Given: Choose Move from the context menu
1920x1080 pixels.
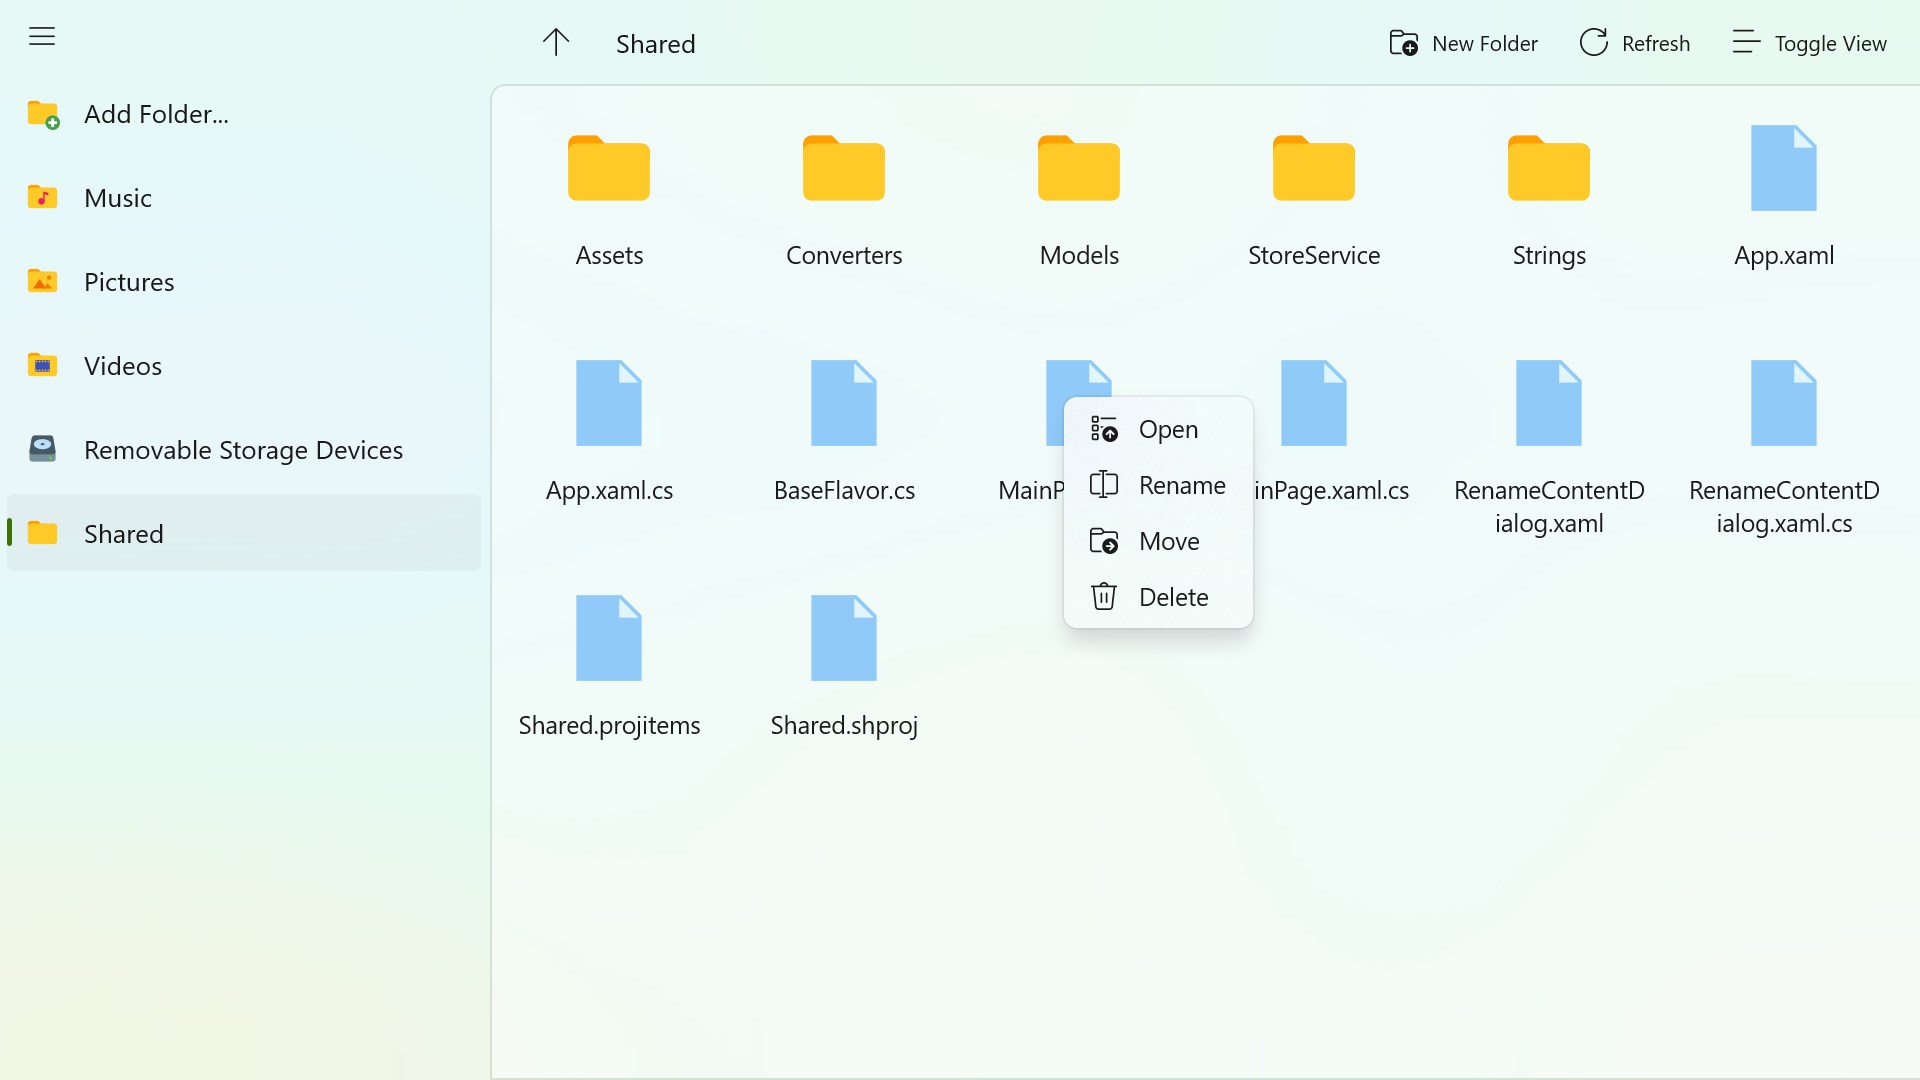Looking at the screenshot, I should pos(1158,541).
